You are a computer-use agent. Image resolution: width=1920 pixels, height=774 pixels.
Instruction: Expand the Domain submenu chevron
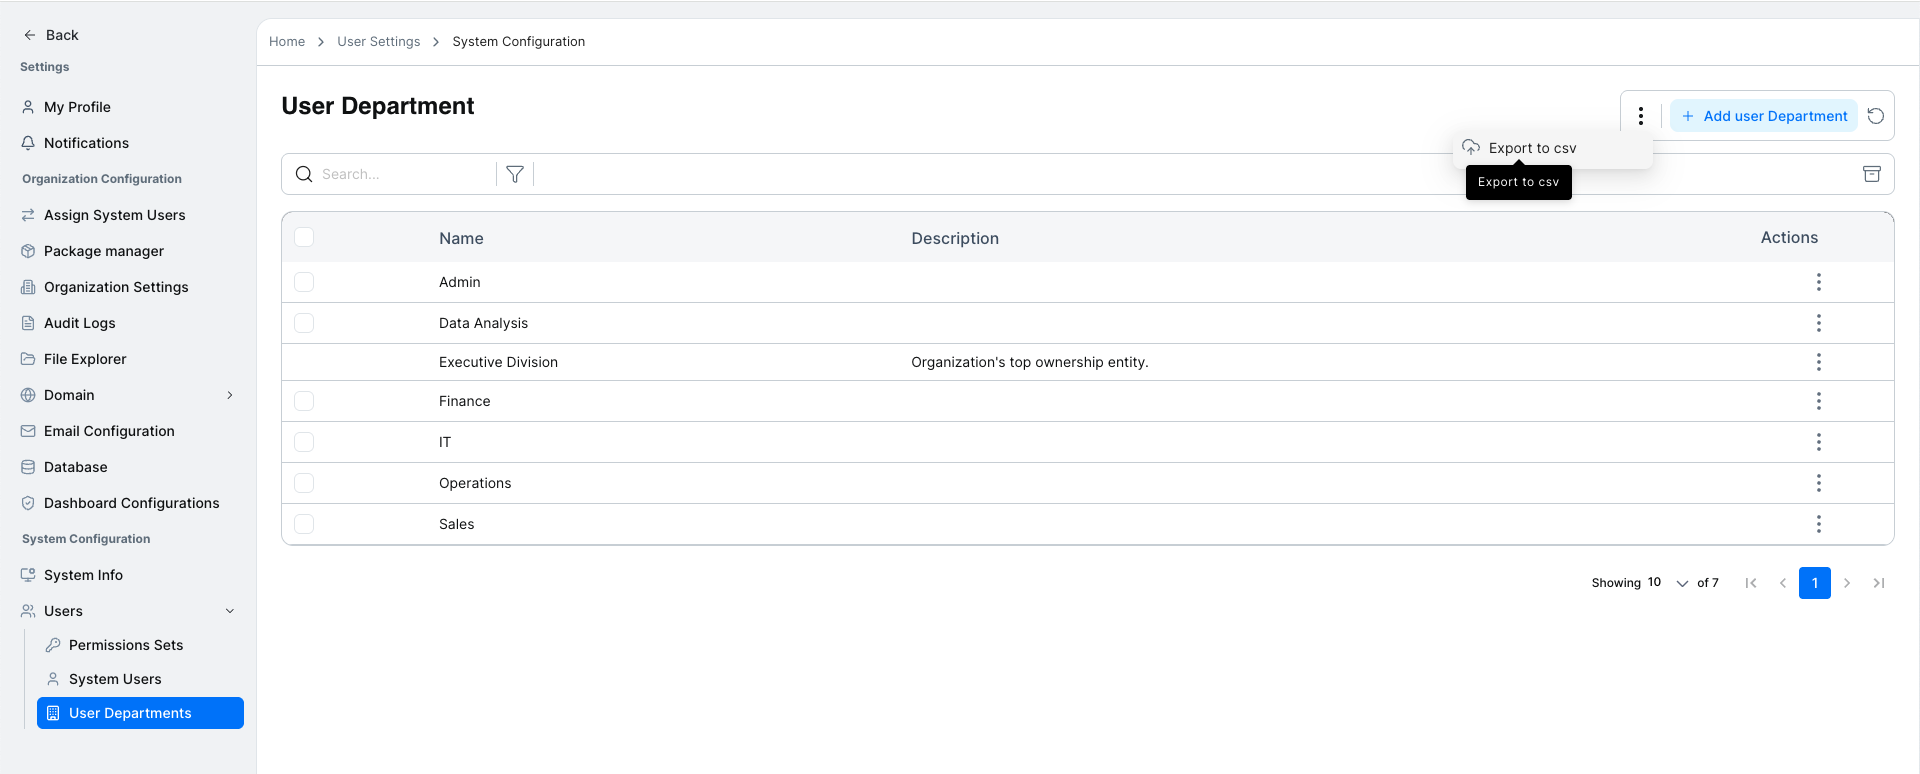pos(230,395)
